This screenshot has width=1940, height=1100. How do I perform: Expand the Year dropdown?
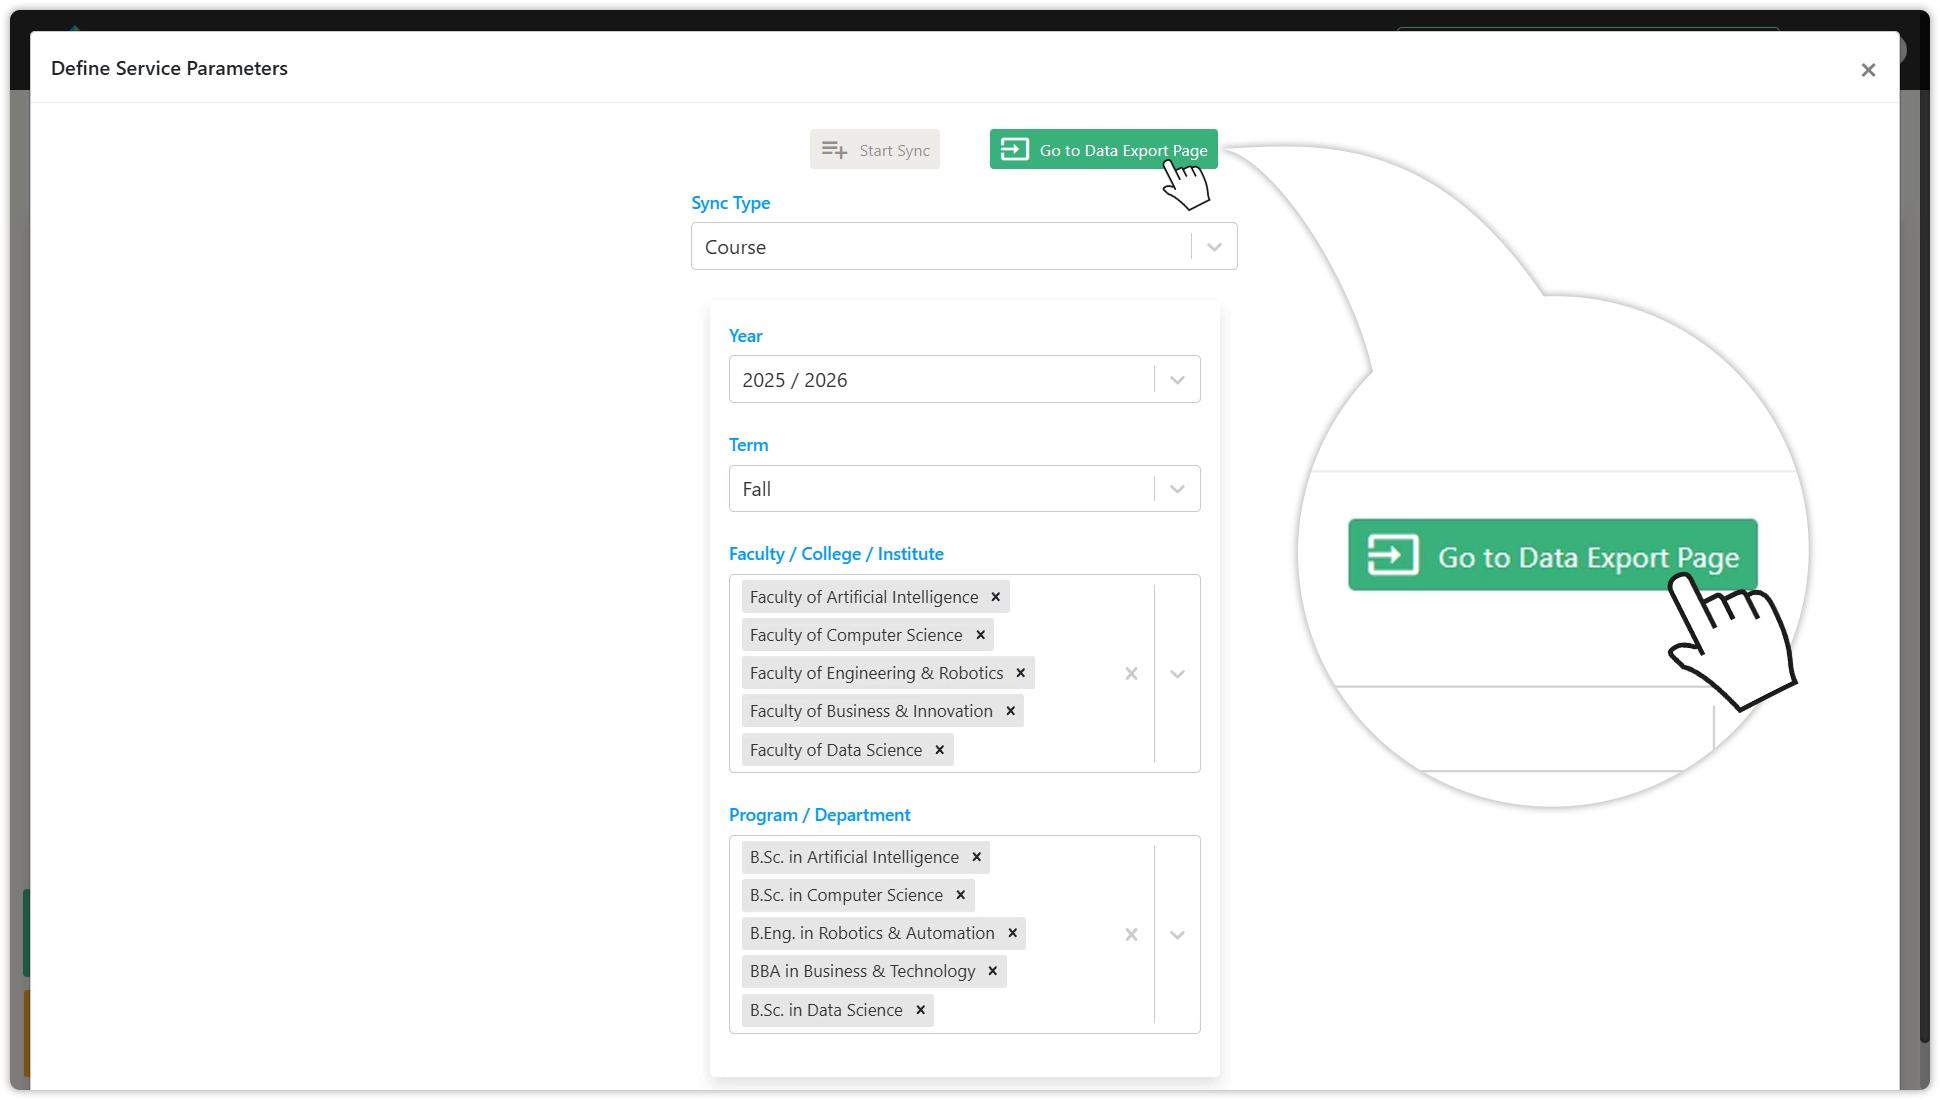click(1177, 380)
